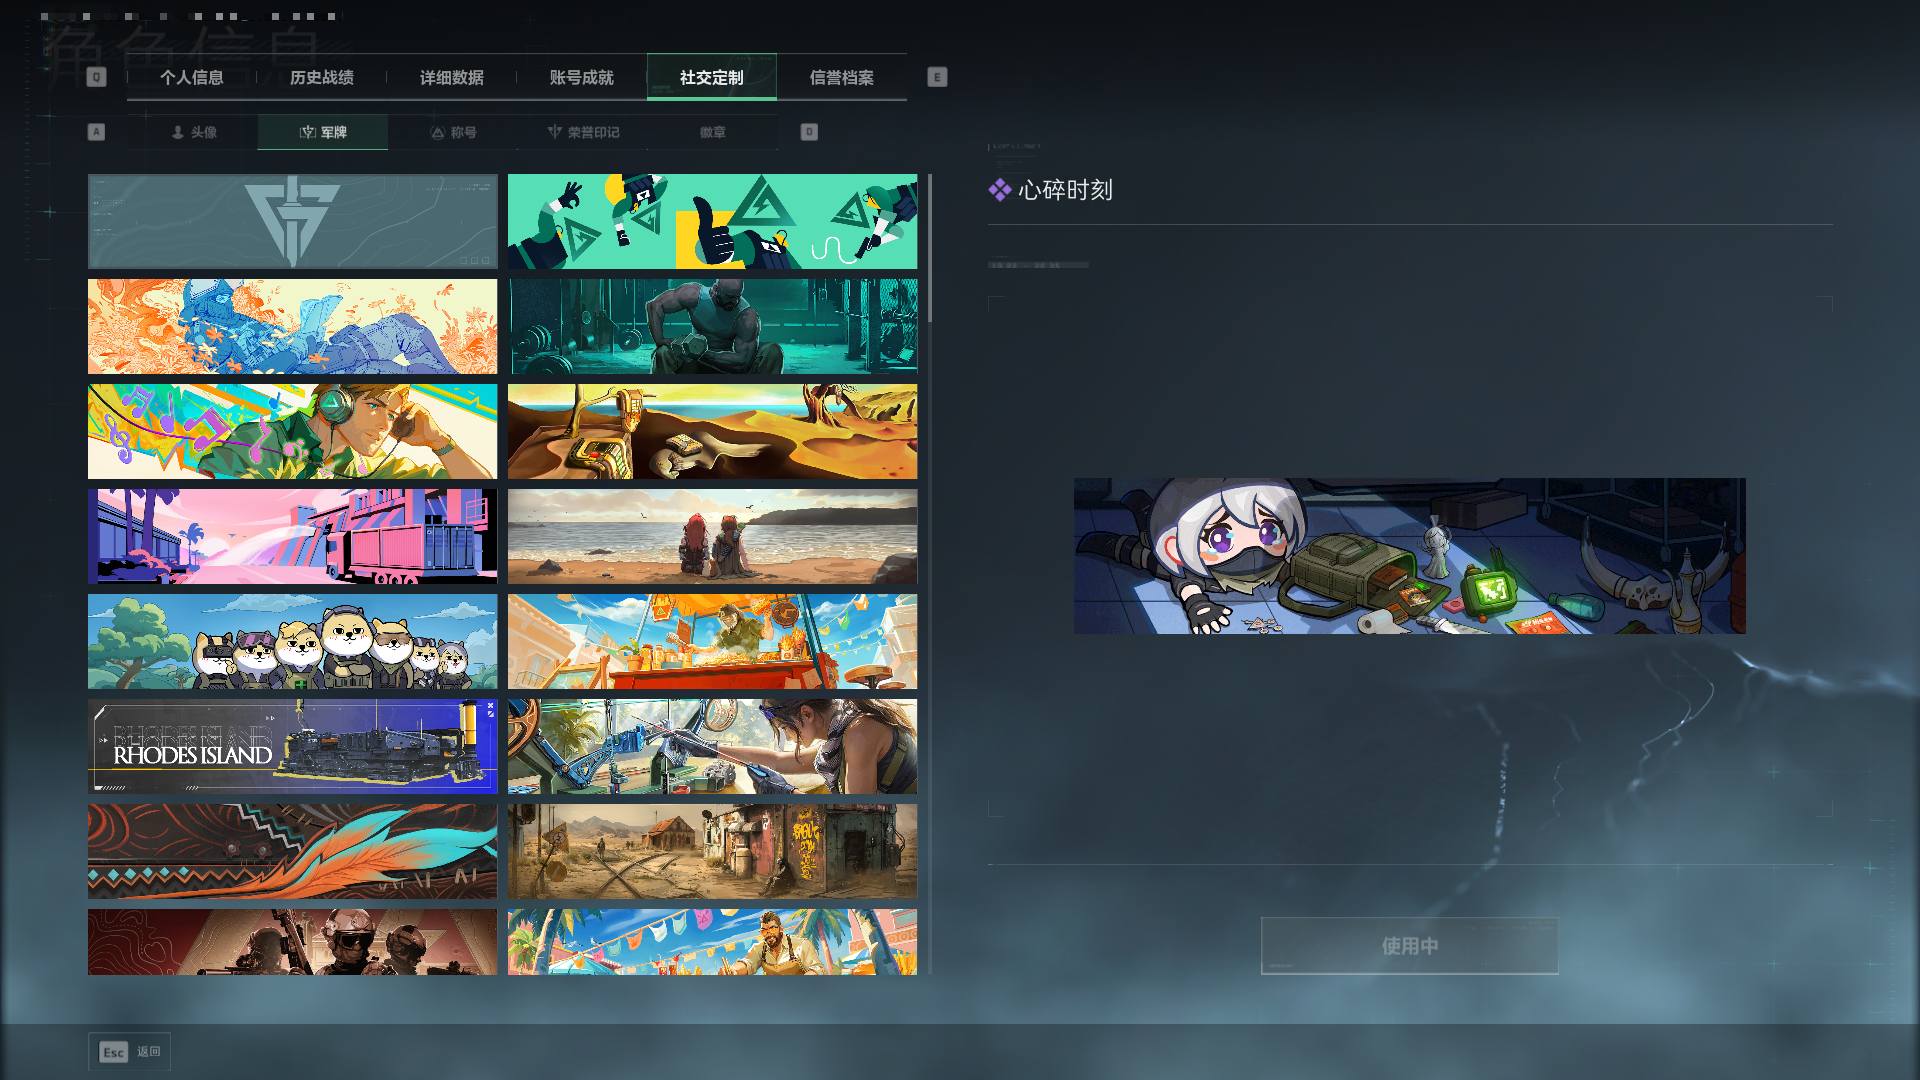Choose the orange and blue floral banner

pyautogui.click(x=292, y=327)
